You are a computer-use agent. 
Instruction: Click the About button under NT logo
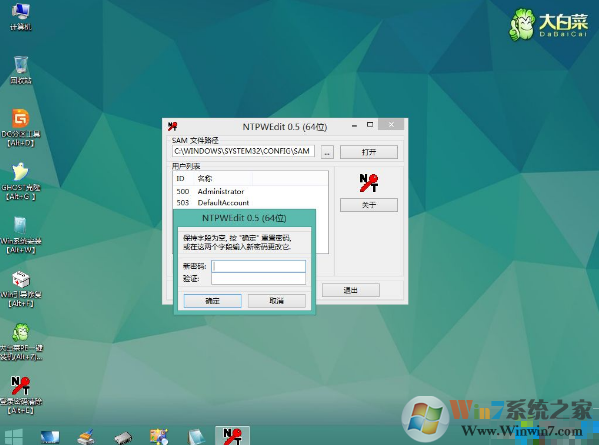(x=369, y=205)
